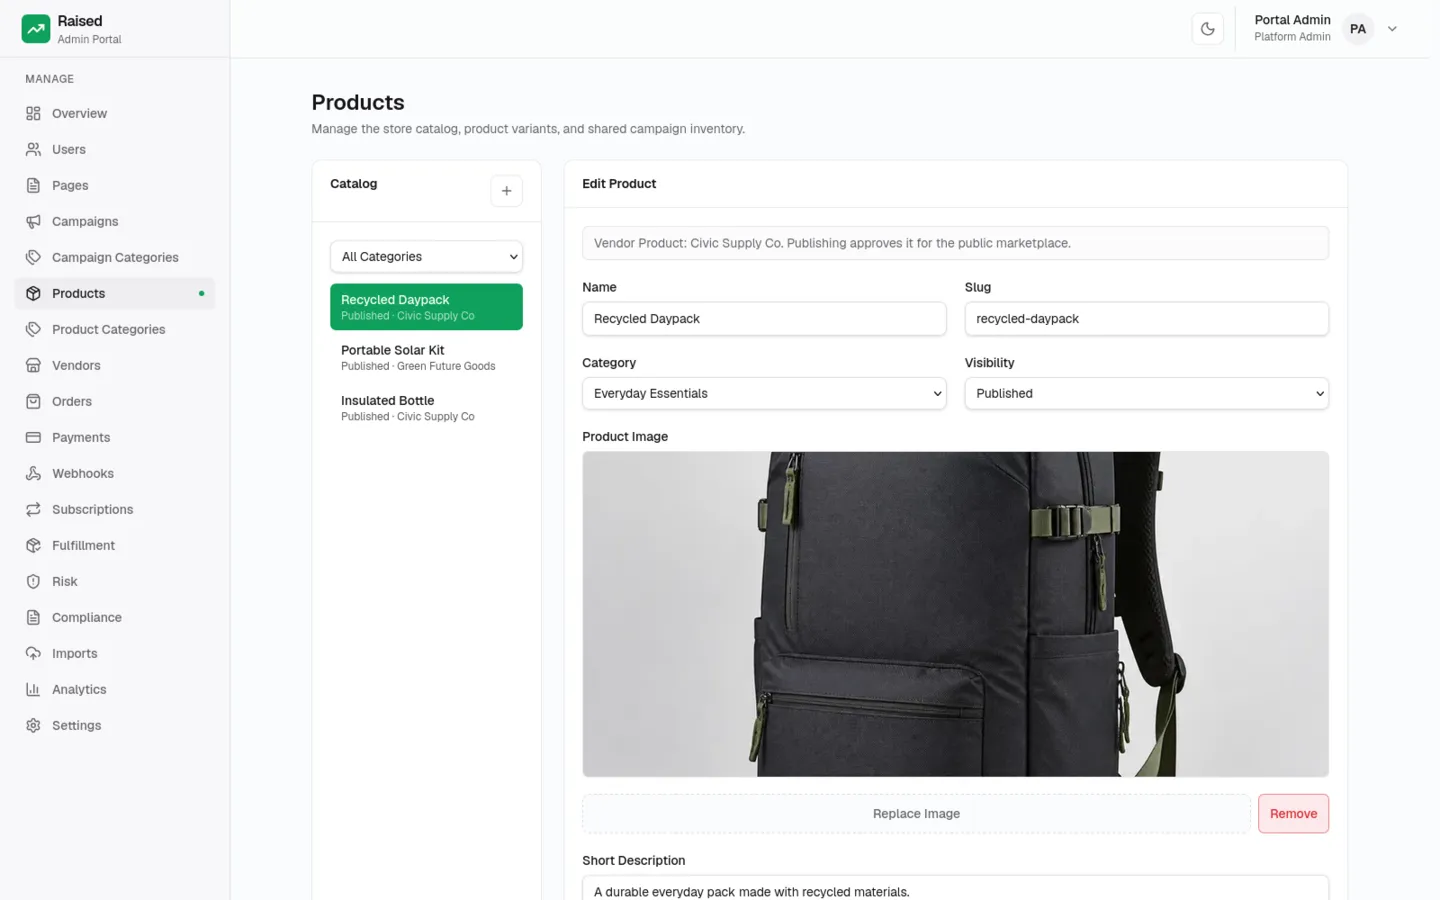The width and height of the screenshot is (1440, 900).
Task: Open Compliance in the sidebar
Action: (115, 617)
